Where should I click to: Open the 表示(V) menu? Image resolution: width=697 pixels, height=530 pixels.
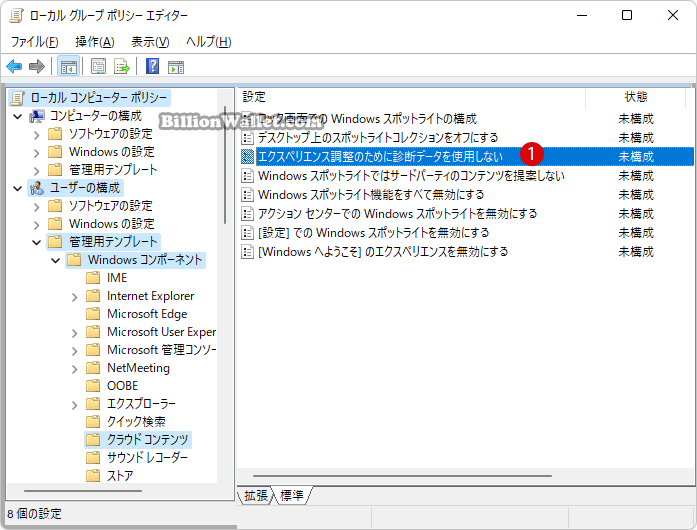[x=150, y=42]
